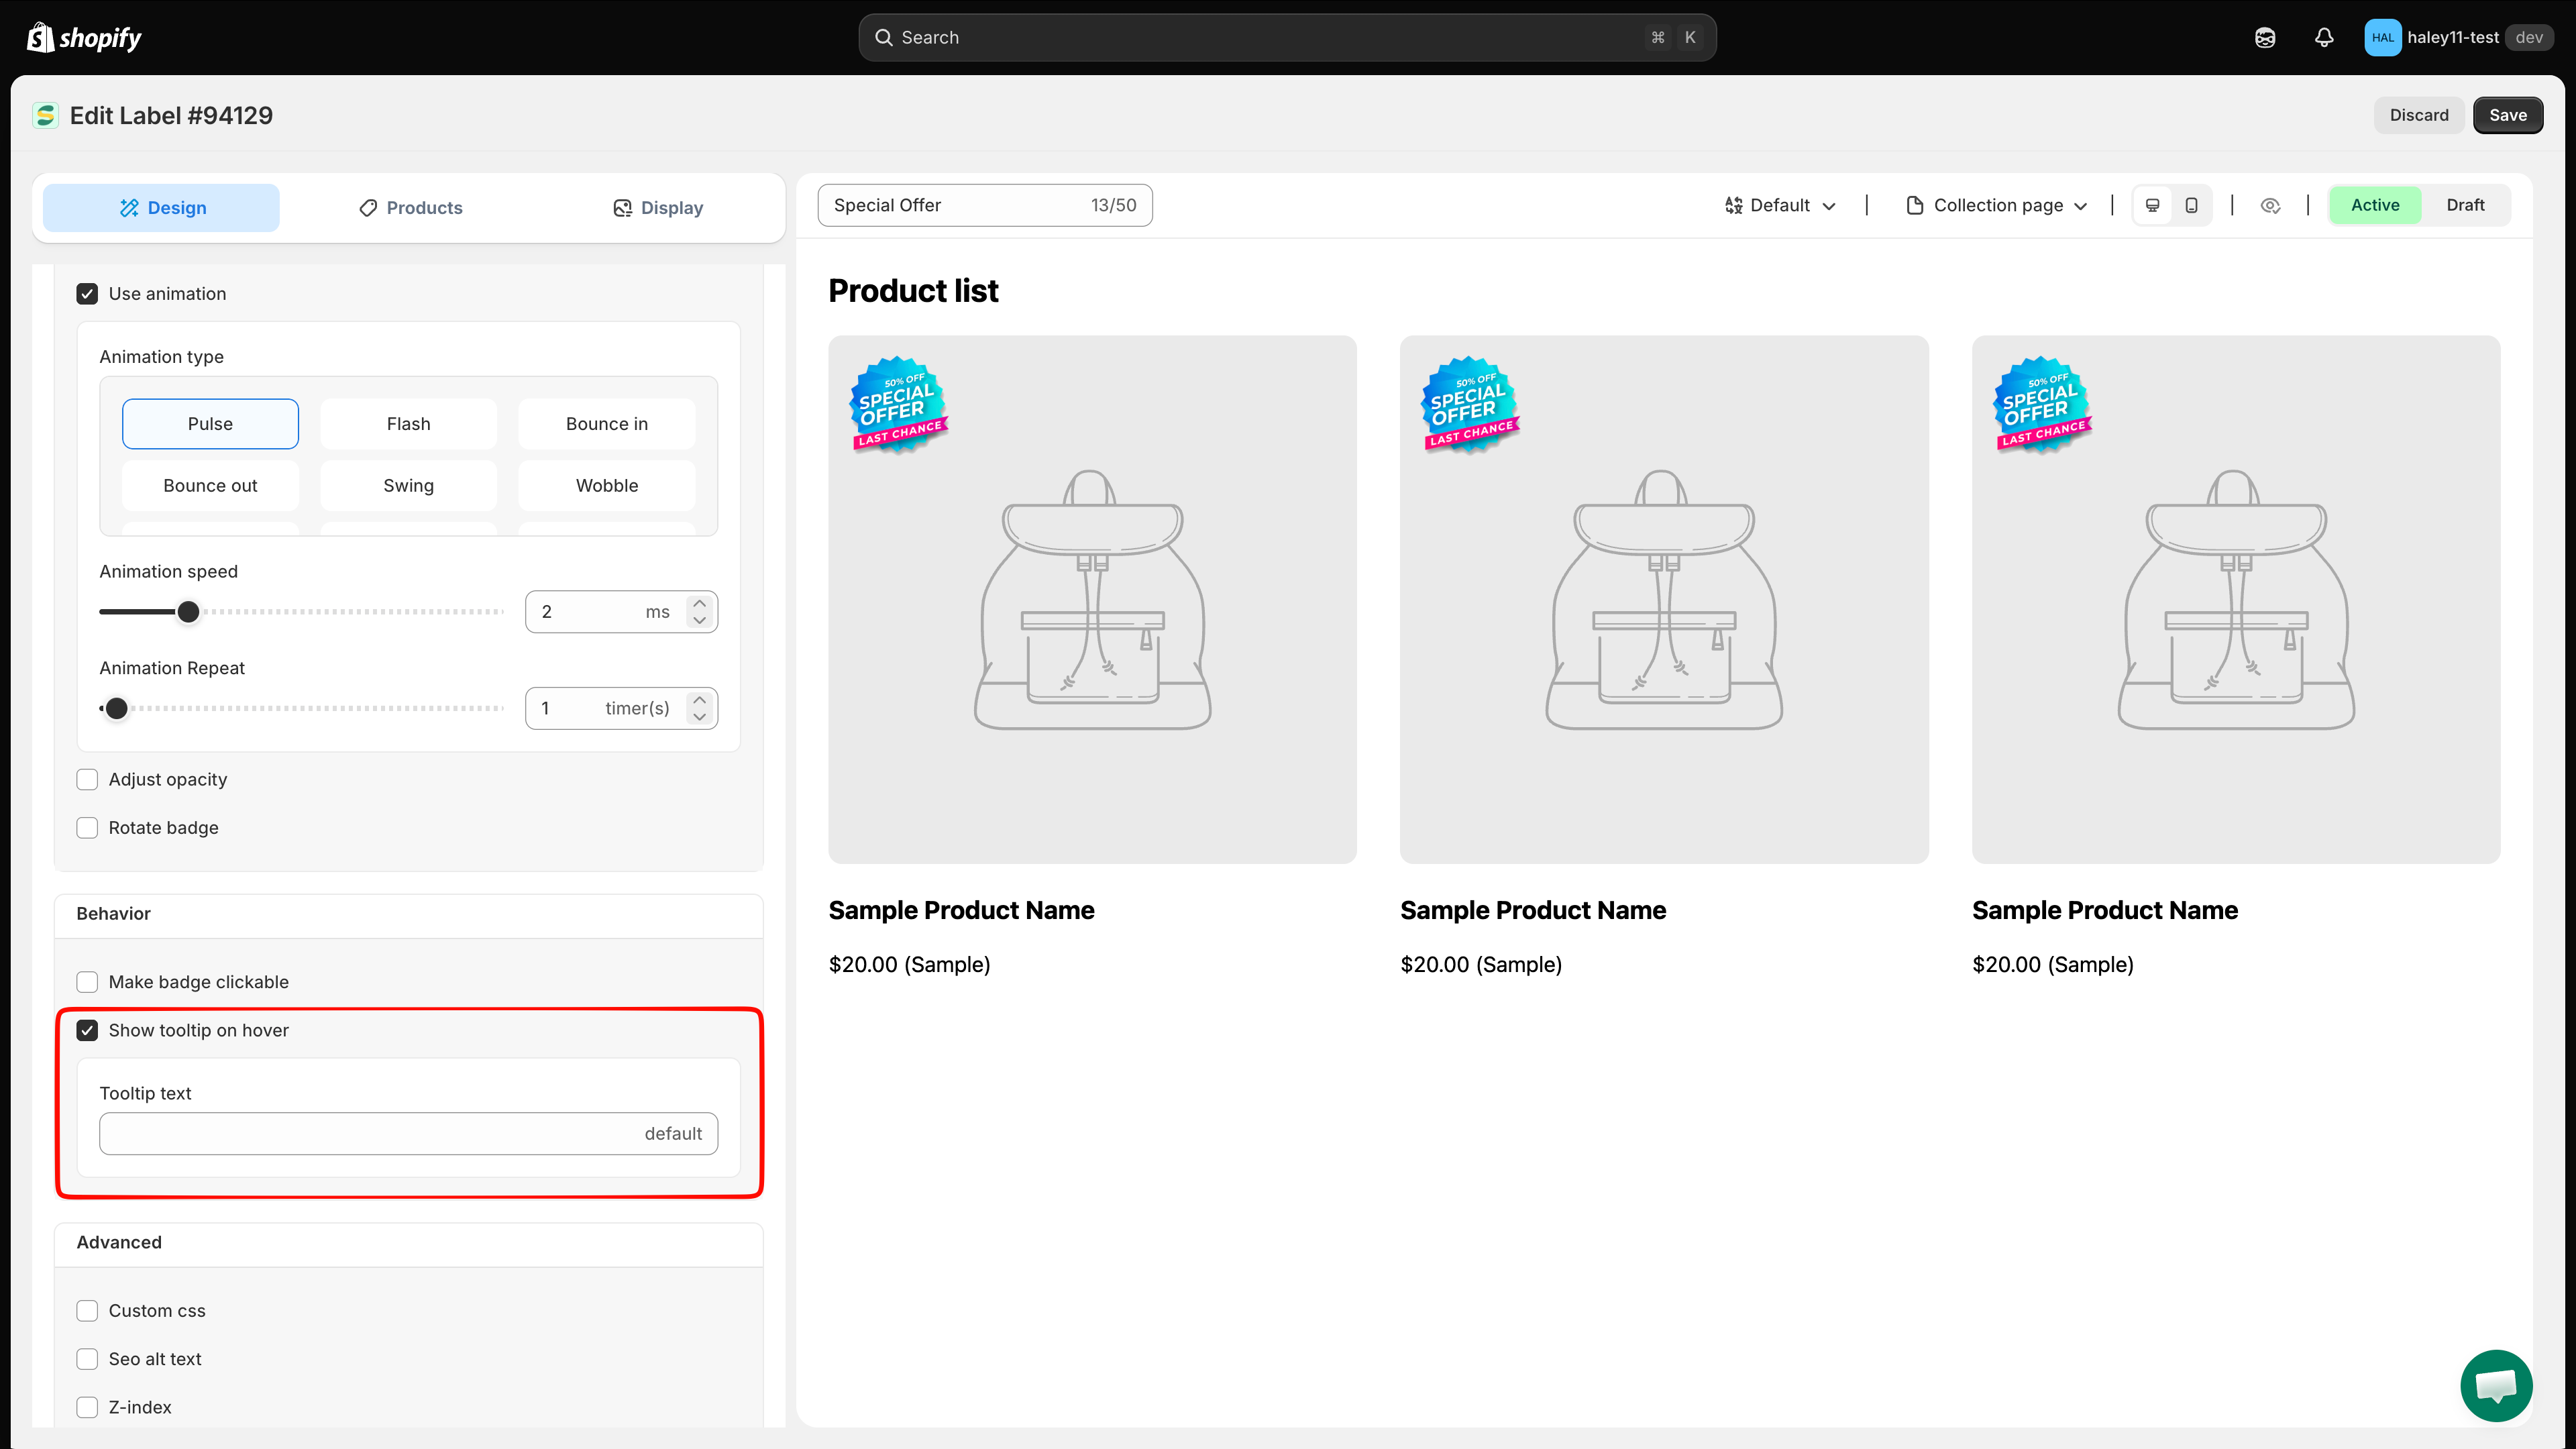Open the notifications bell

pyautogui.click(x=2324, y=37)
